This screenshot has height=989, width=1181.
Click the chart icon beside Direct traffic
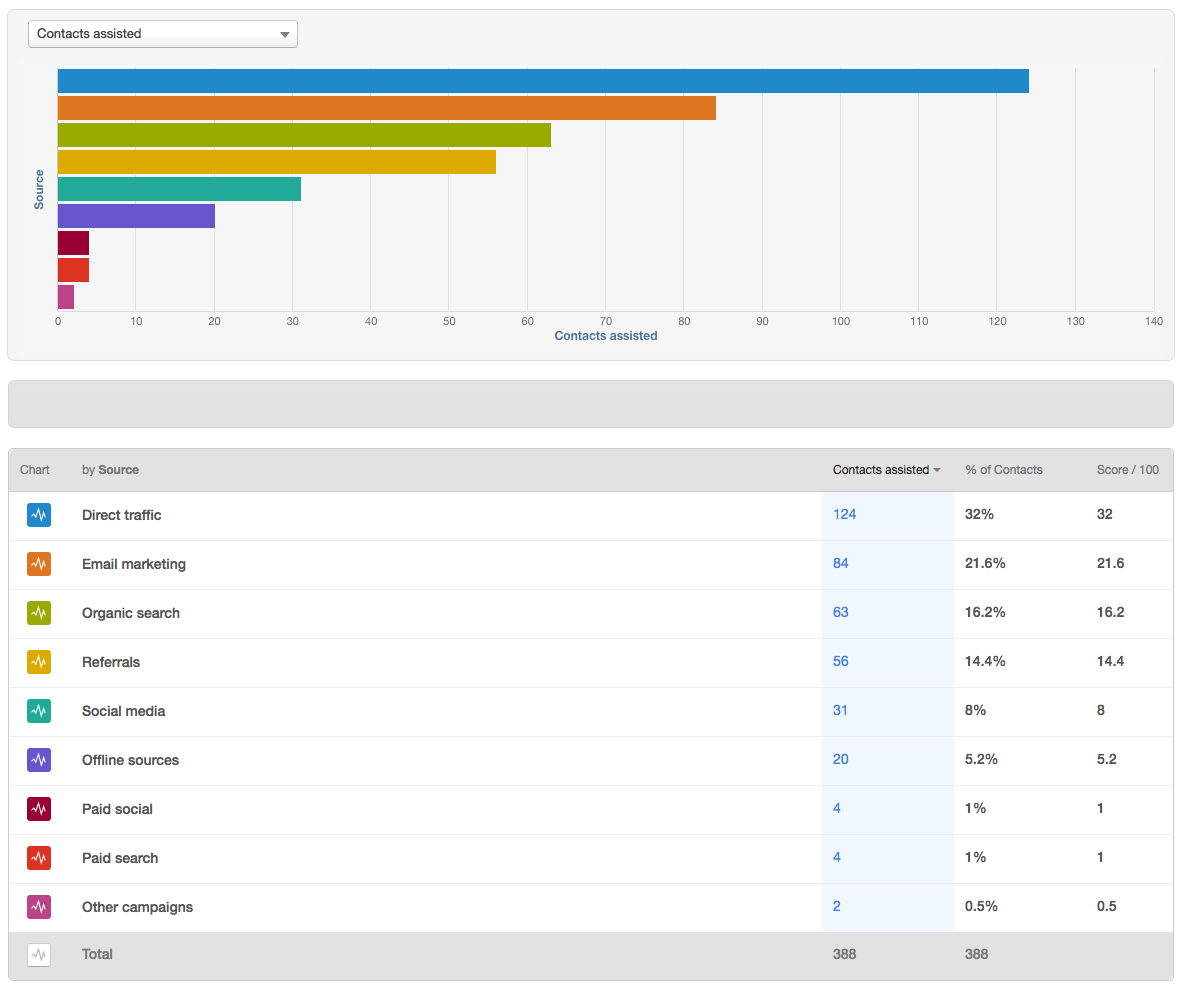[x=38, y=514]
